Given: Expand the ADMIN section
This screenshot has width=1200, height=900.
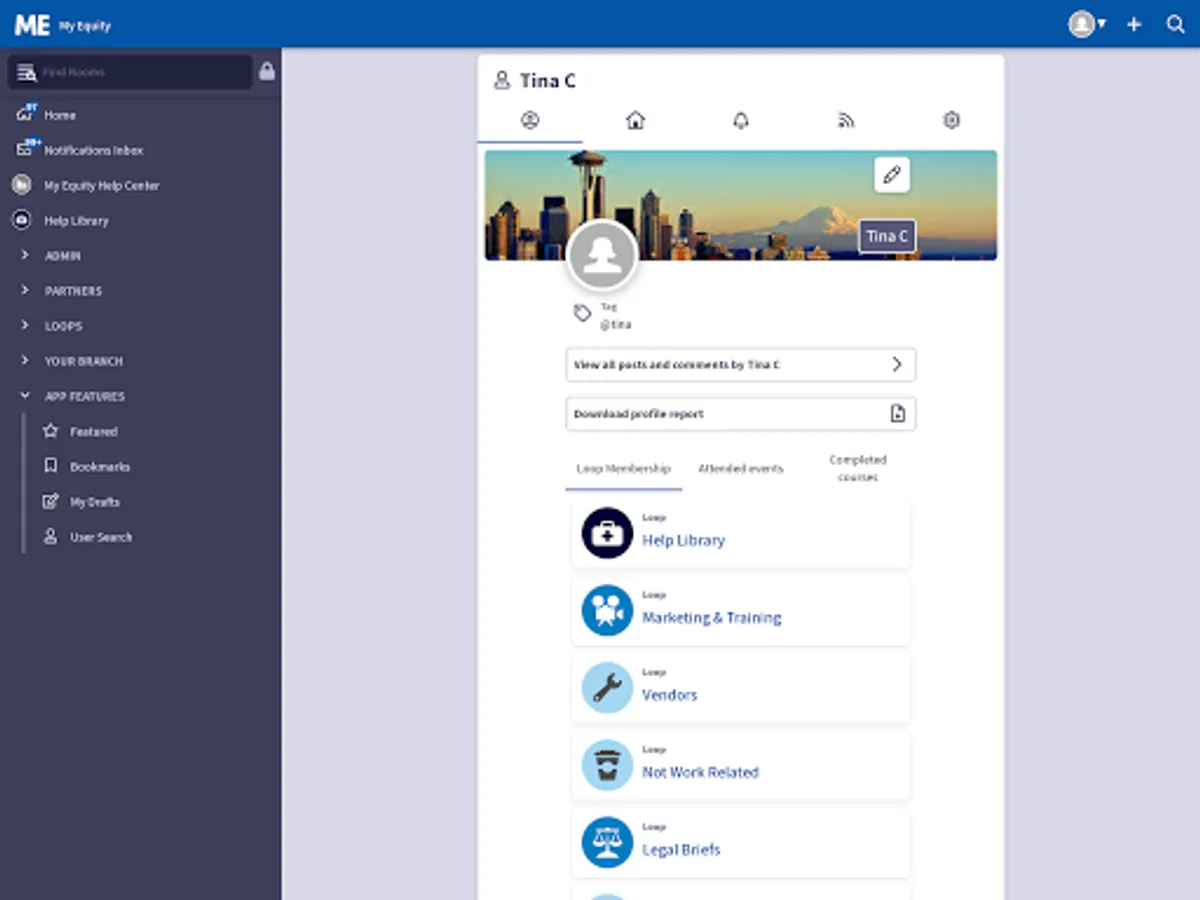Looking at the screenshot, I should pos(62,256).
